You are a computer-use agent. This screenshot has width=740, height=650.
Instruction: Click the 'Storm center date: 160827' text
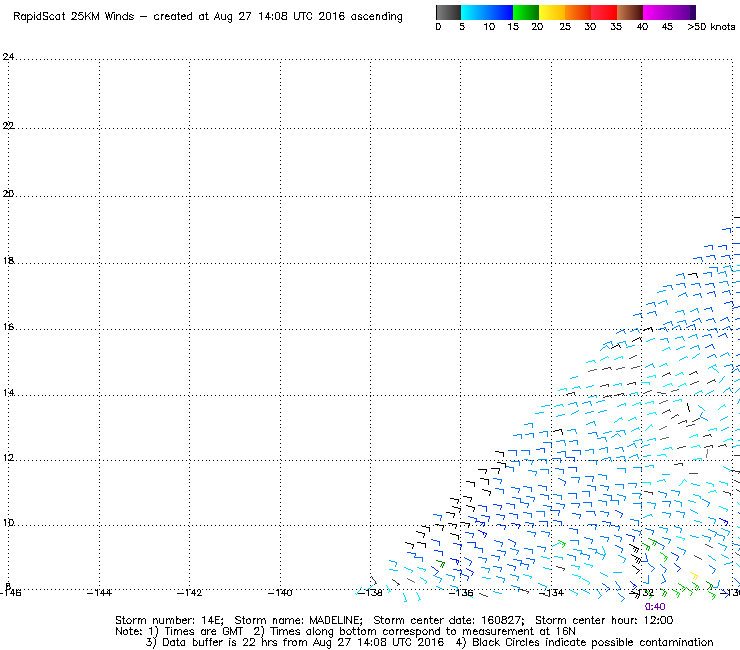coord(449,620)
